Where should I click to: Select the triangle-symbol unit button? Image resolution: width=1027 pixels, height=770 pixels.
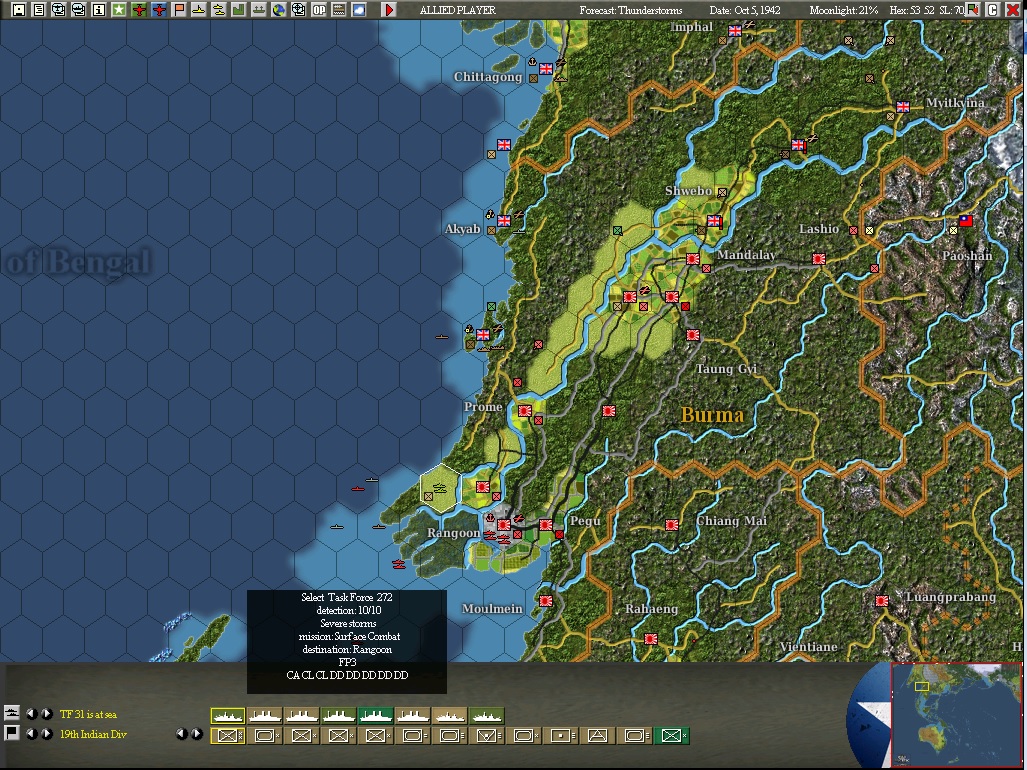(x=597, y=736)
